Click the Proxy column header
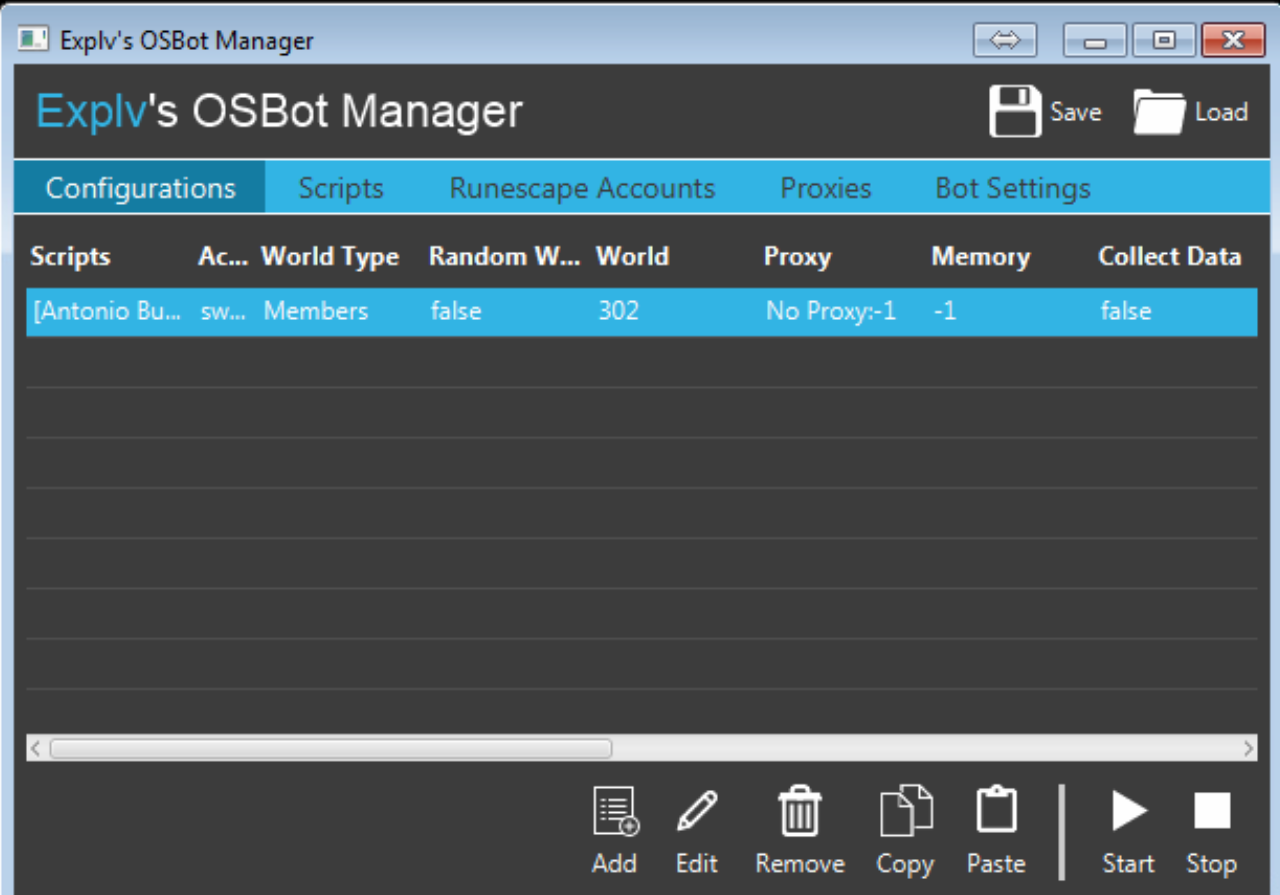This screenshot has height=895, width=1280. (797, 257)
